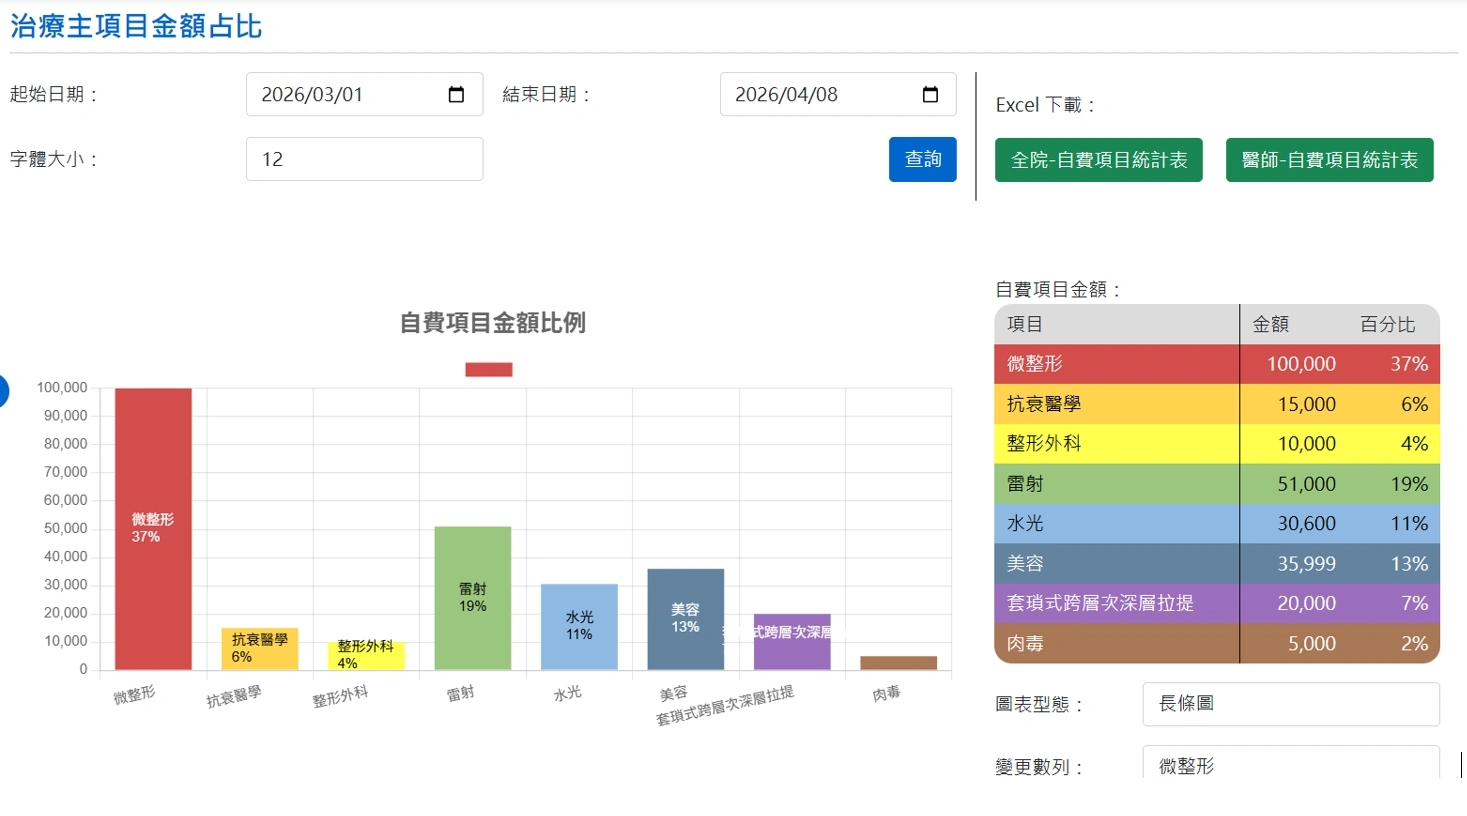
Task: Click the 肉毒 x-axis label
Action: coord(886,693)
